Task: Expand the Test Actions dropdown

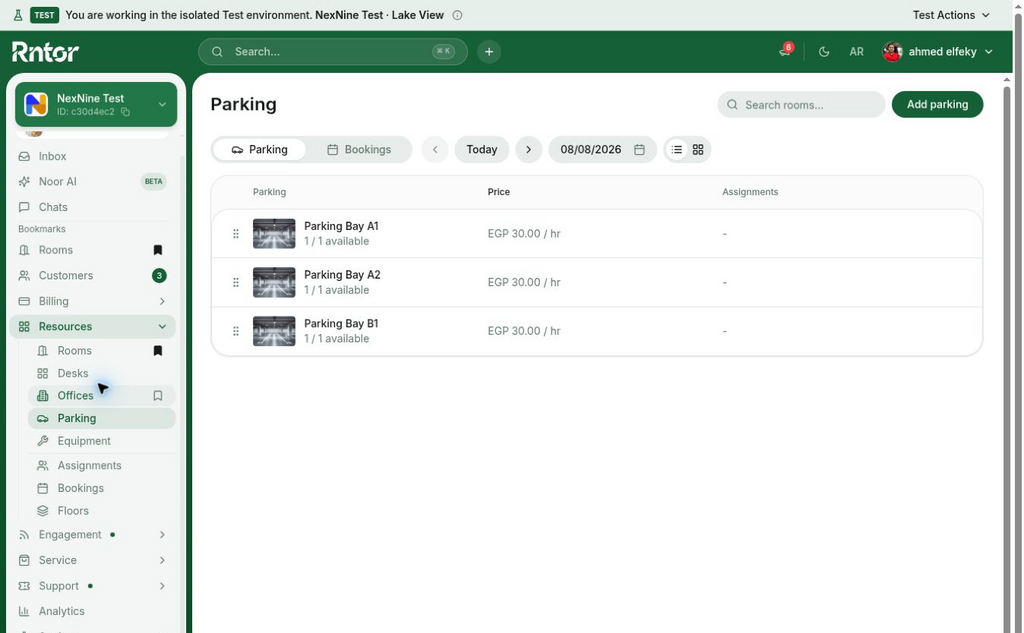Action: tap(951, 15)
